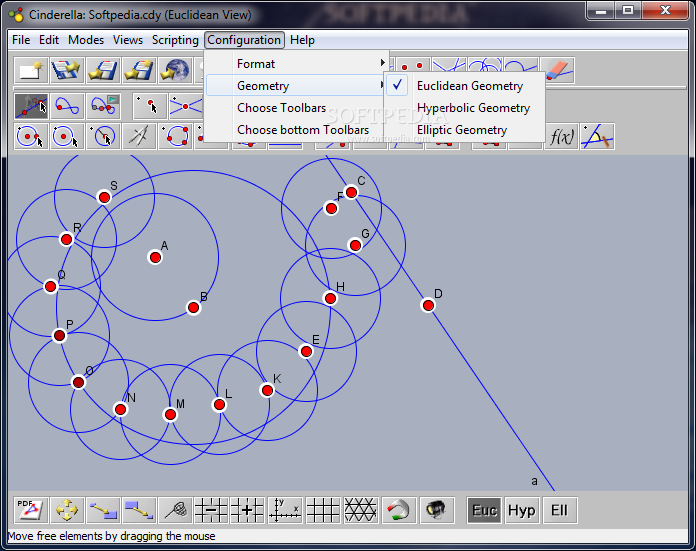The image size is (696, 551).
Task: Expand the Geometry submenu entry
Action: point(296,86)
